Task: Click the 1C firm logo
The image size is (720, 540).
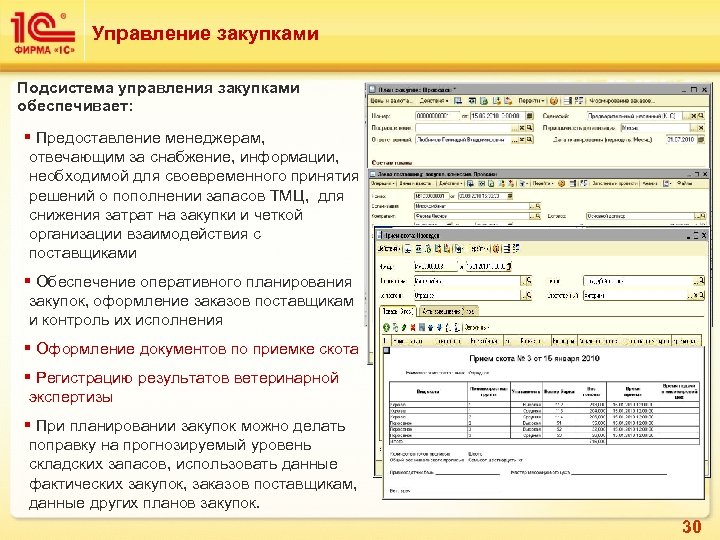Action: click(x=43, y=34)
